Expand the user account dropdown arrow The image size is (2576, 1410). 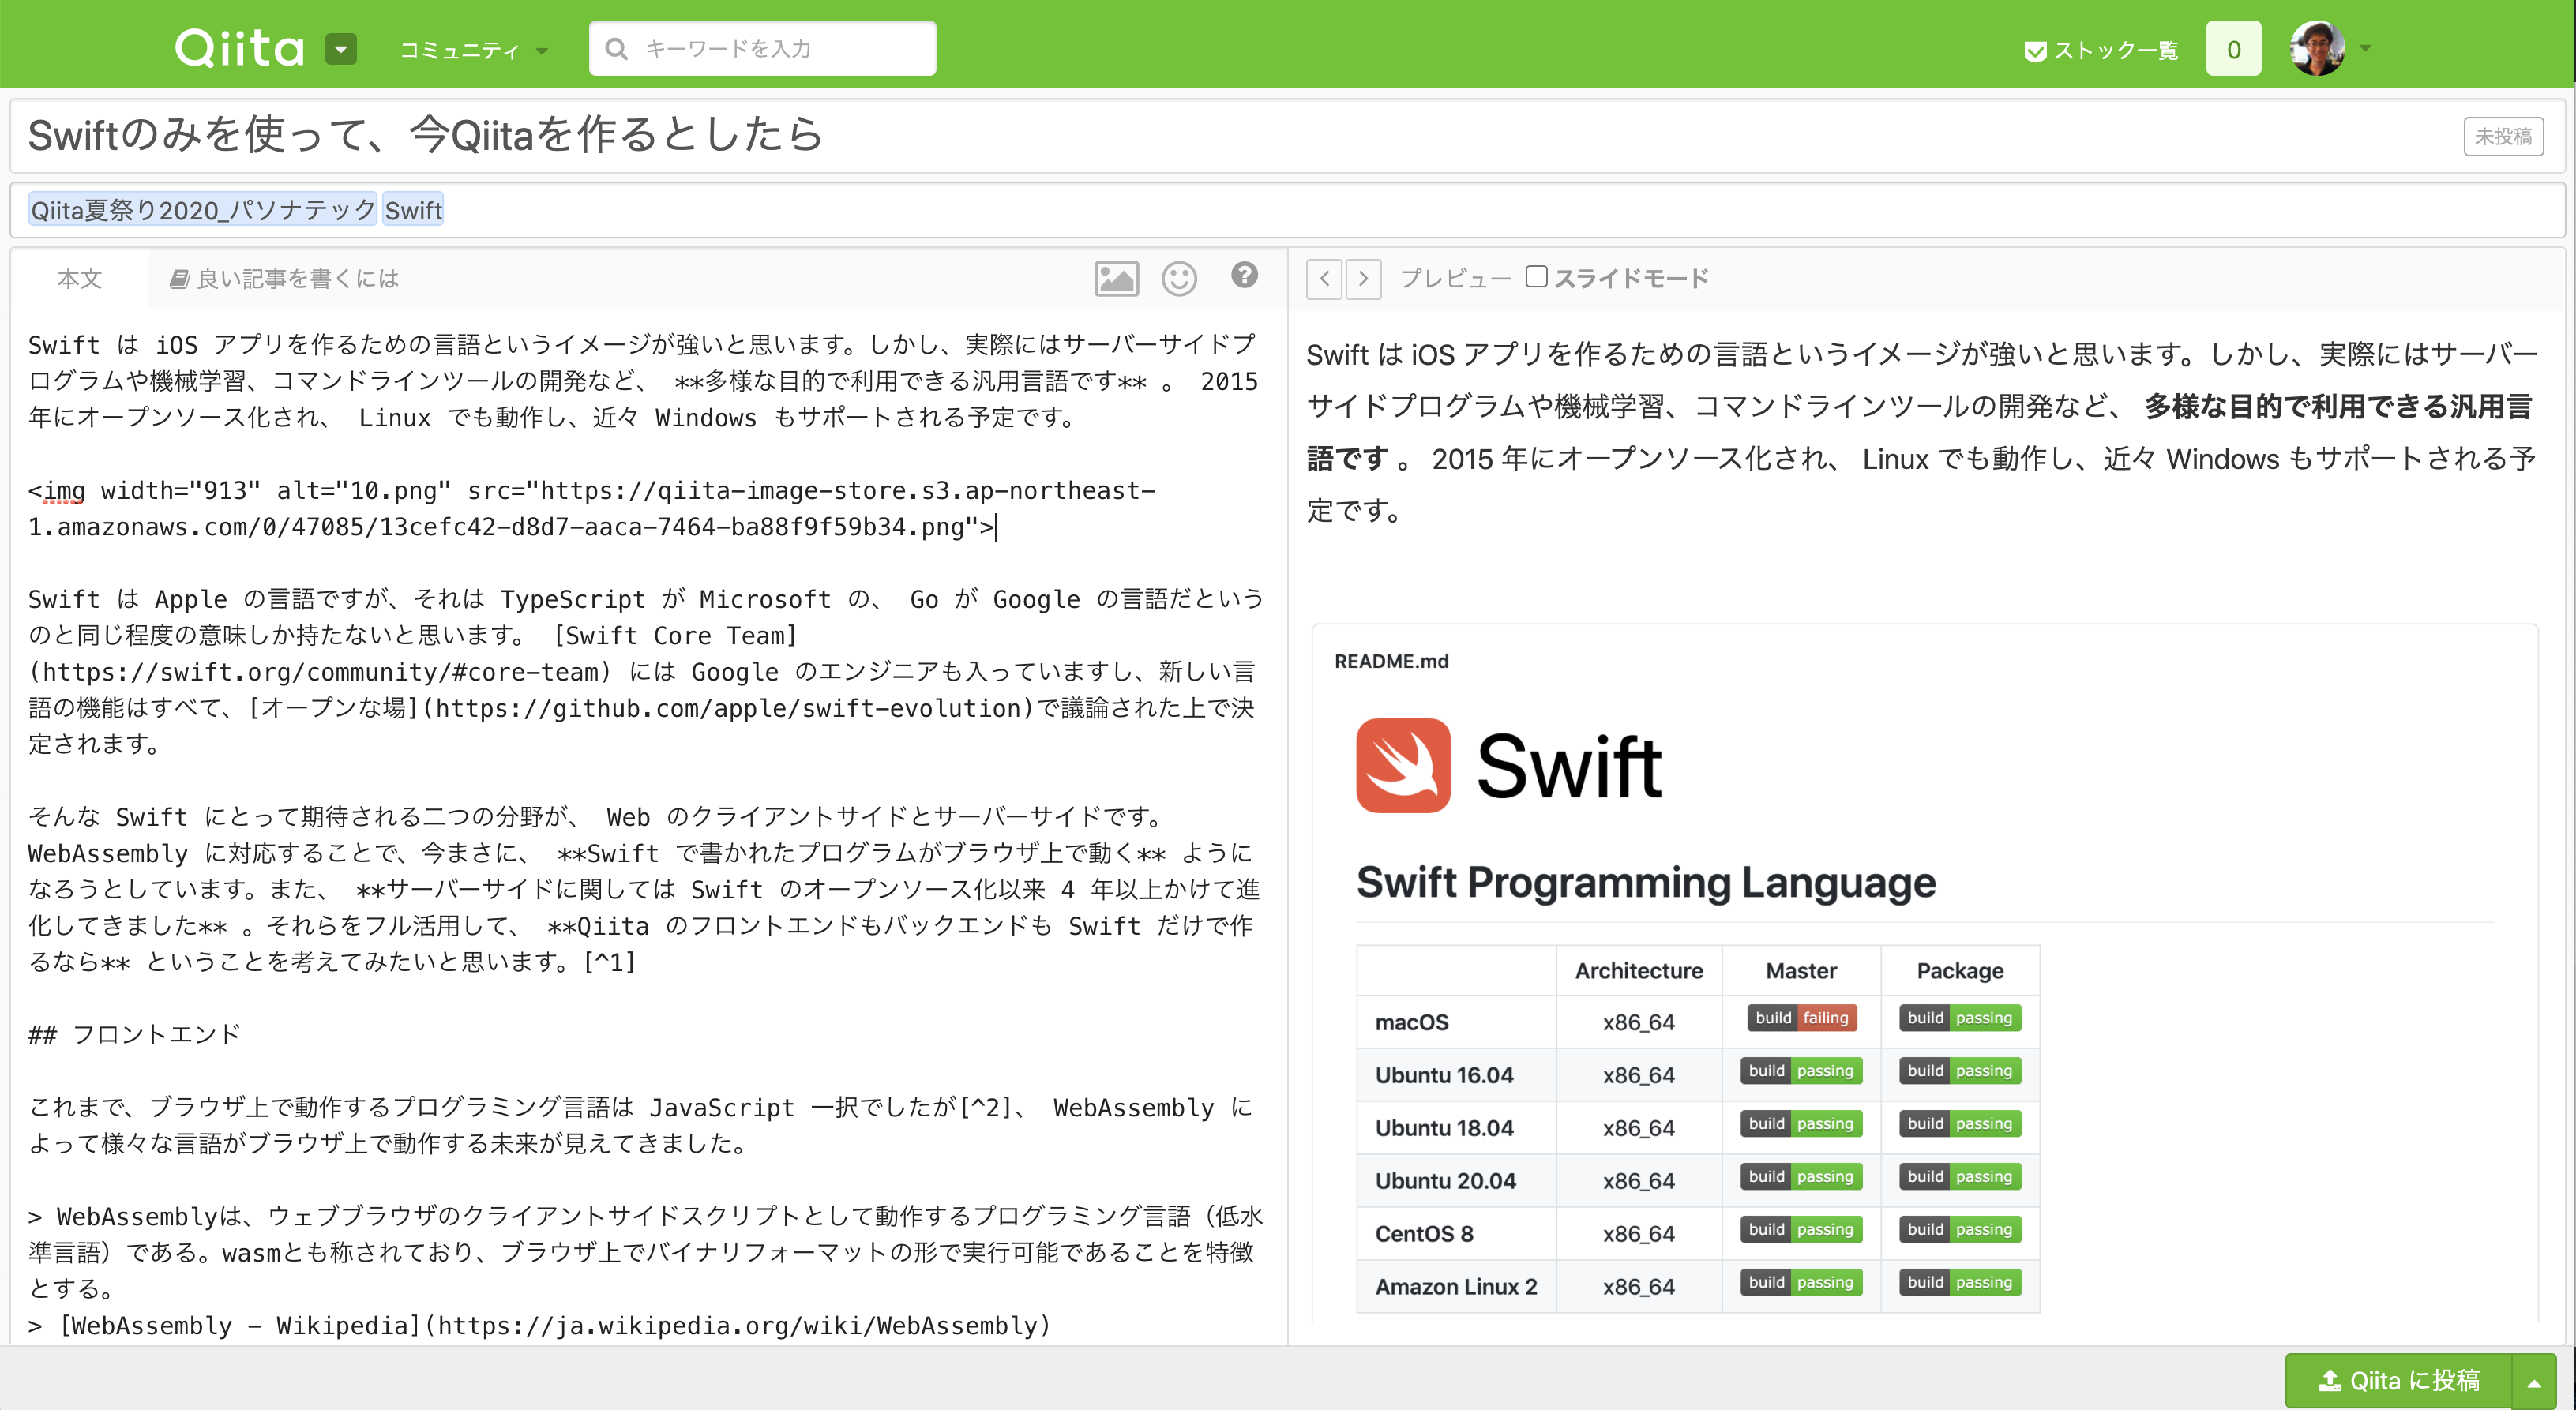coord(2365,48)
